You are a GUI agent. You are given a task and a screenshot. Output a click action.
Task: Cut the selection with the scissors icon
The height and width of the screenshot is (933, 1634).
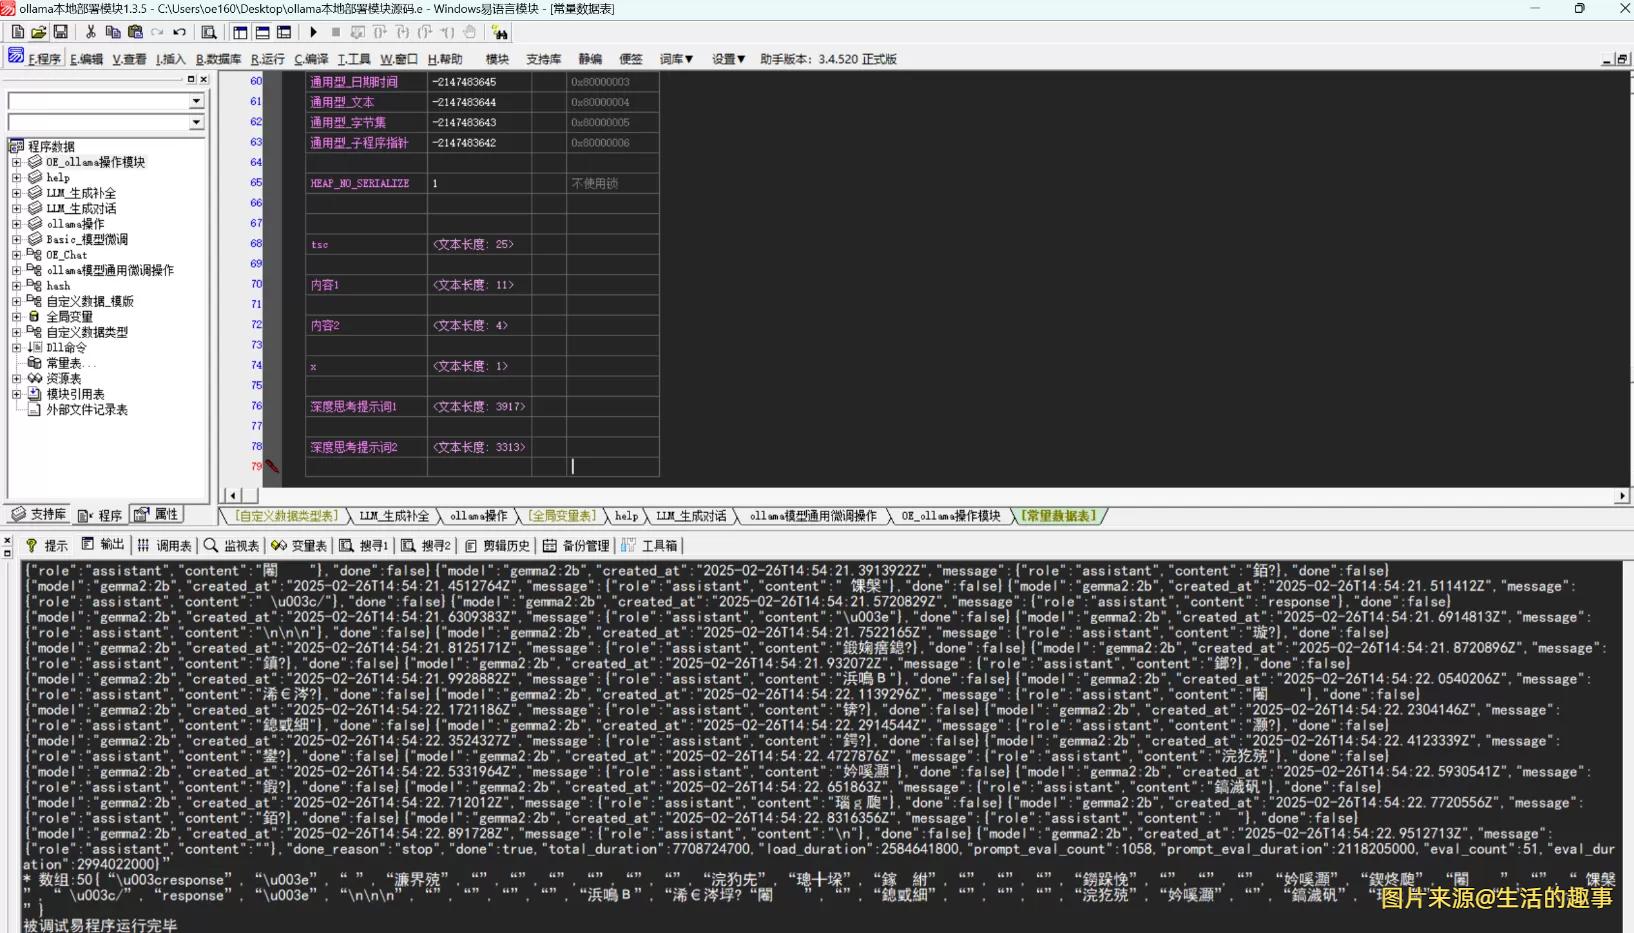click(x=90, y=32)
